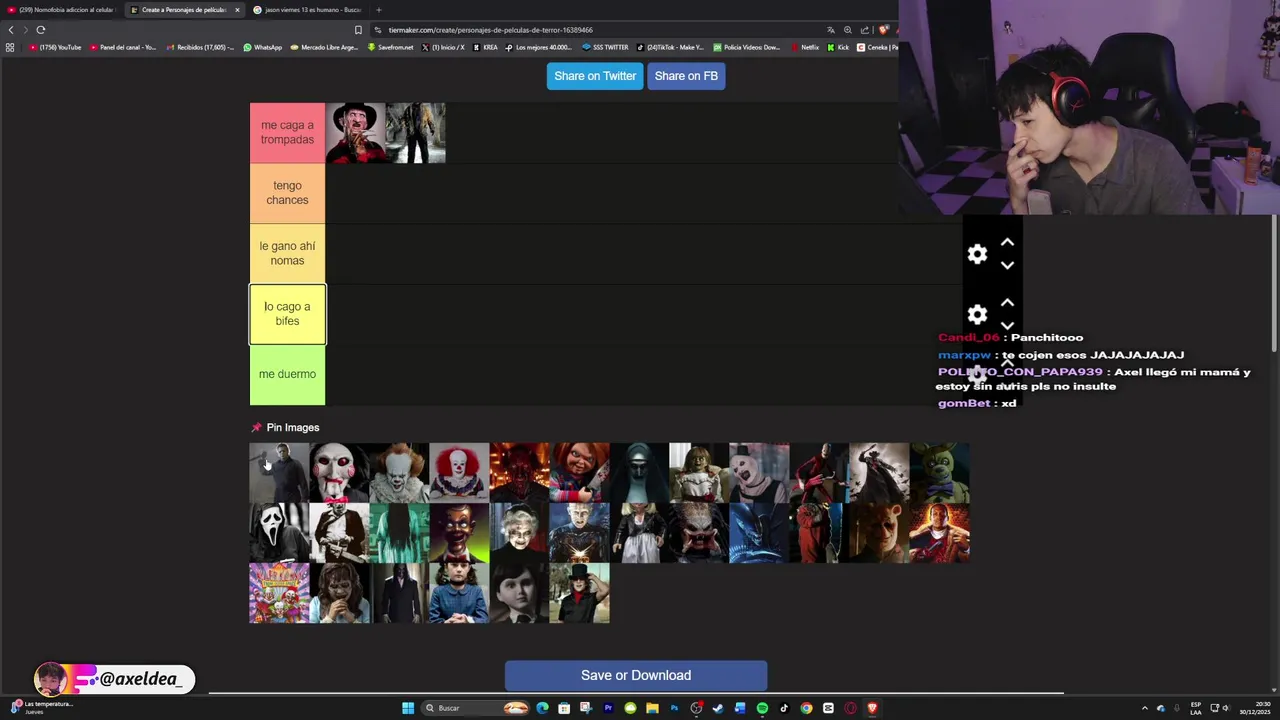Reload the tiermaker page
This screenshot has width=1280, height=720.
pyautogui.click(x=40, y=30)
